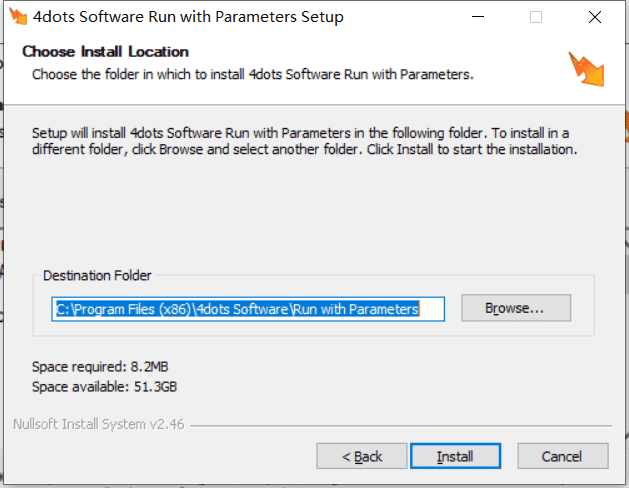Viewport: 629px width, 488px height.
Task: Click the 4dots arrow icon in title bar
Action: point(18,16)
